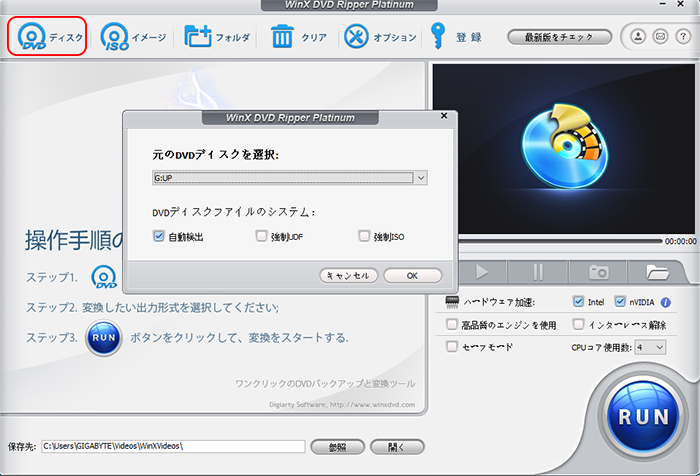Close the disc selection dialog with X
Screen dimensions: 700x476
[x=444, y=116]
